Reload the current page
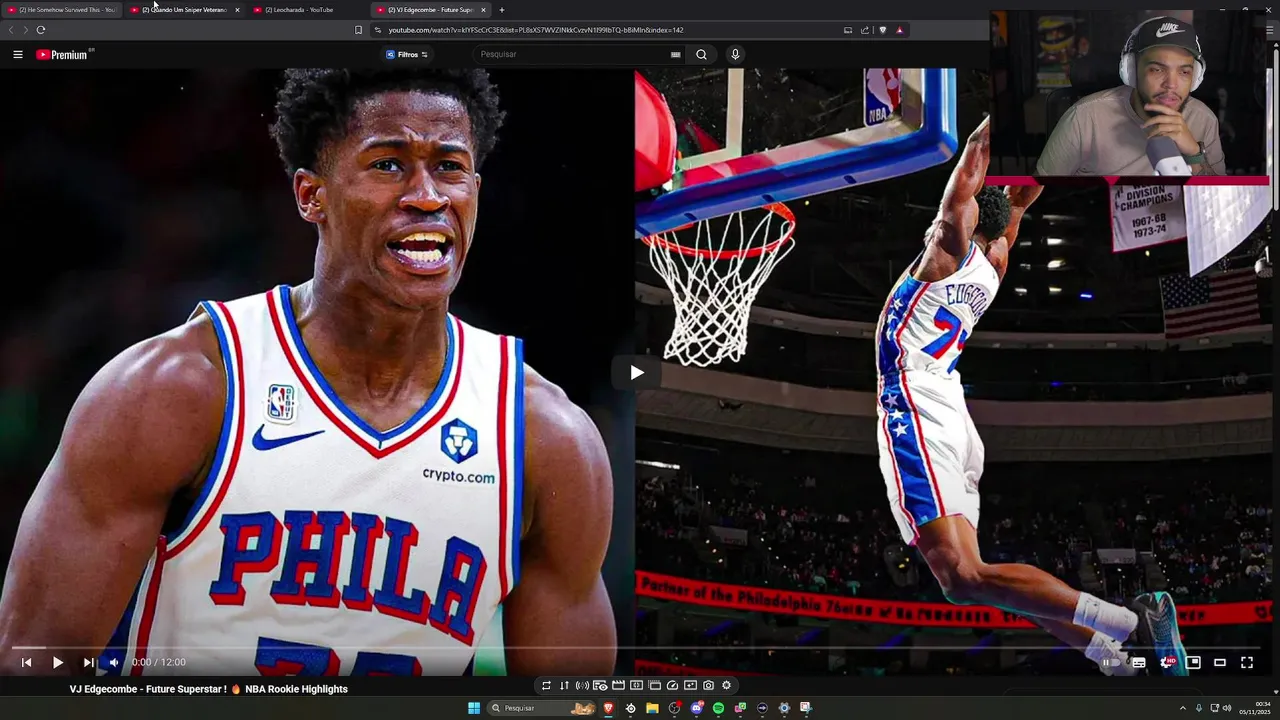 41,30
